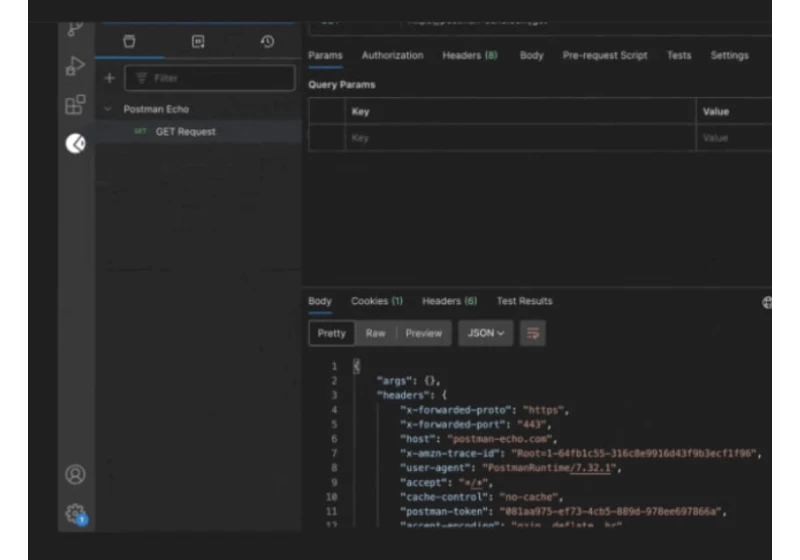The width and height of the screenshot is (800, 560).
Task: Click the Query Params heading
Action: [x=341, y=85]
